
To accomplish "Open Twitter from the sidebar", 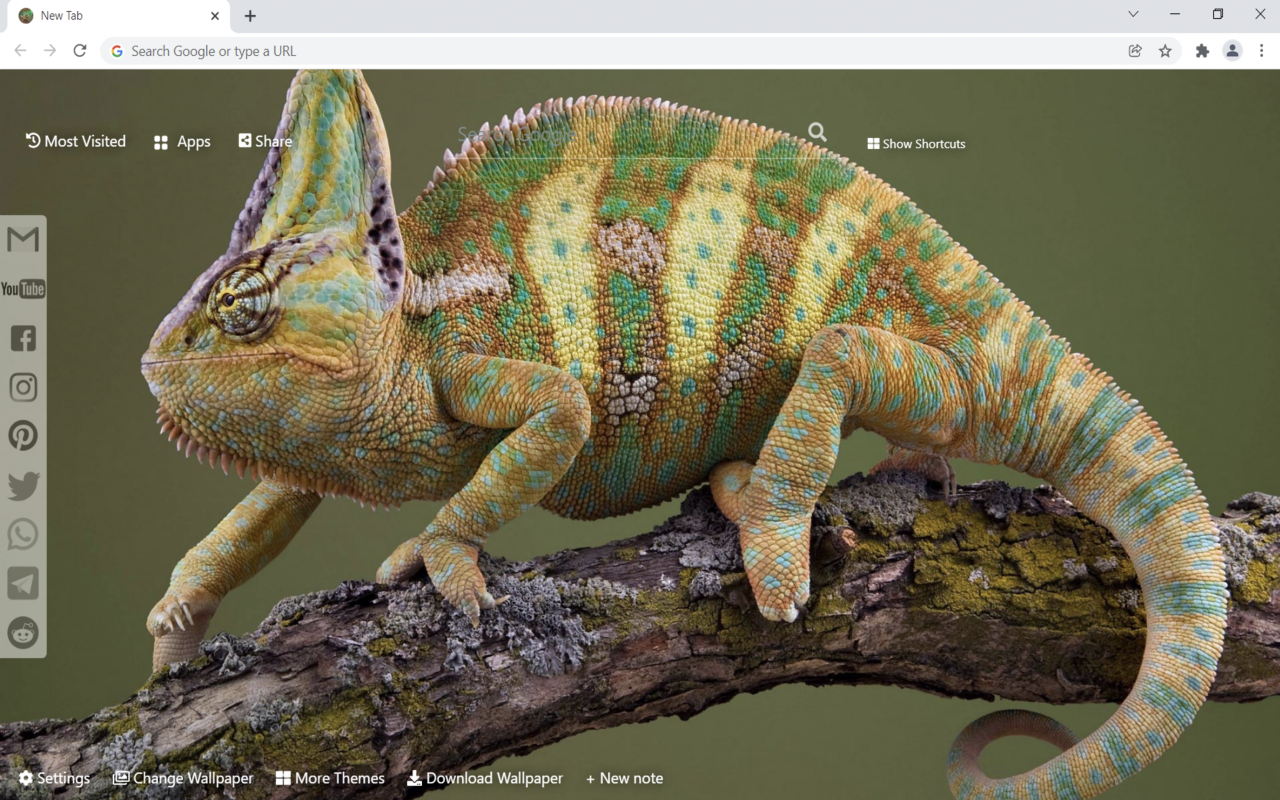I will tap(23, 486).
